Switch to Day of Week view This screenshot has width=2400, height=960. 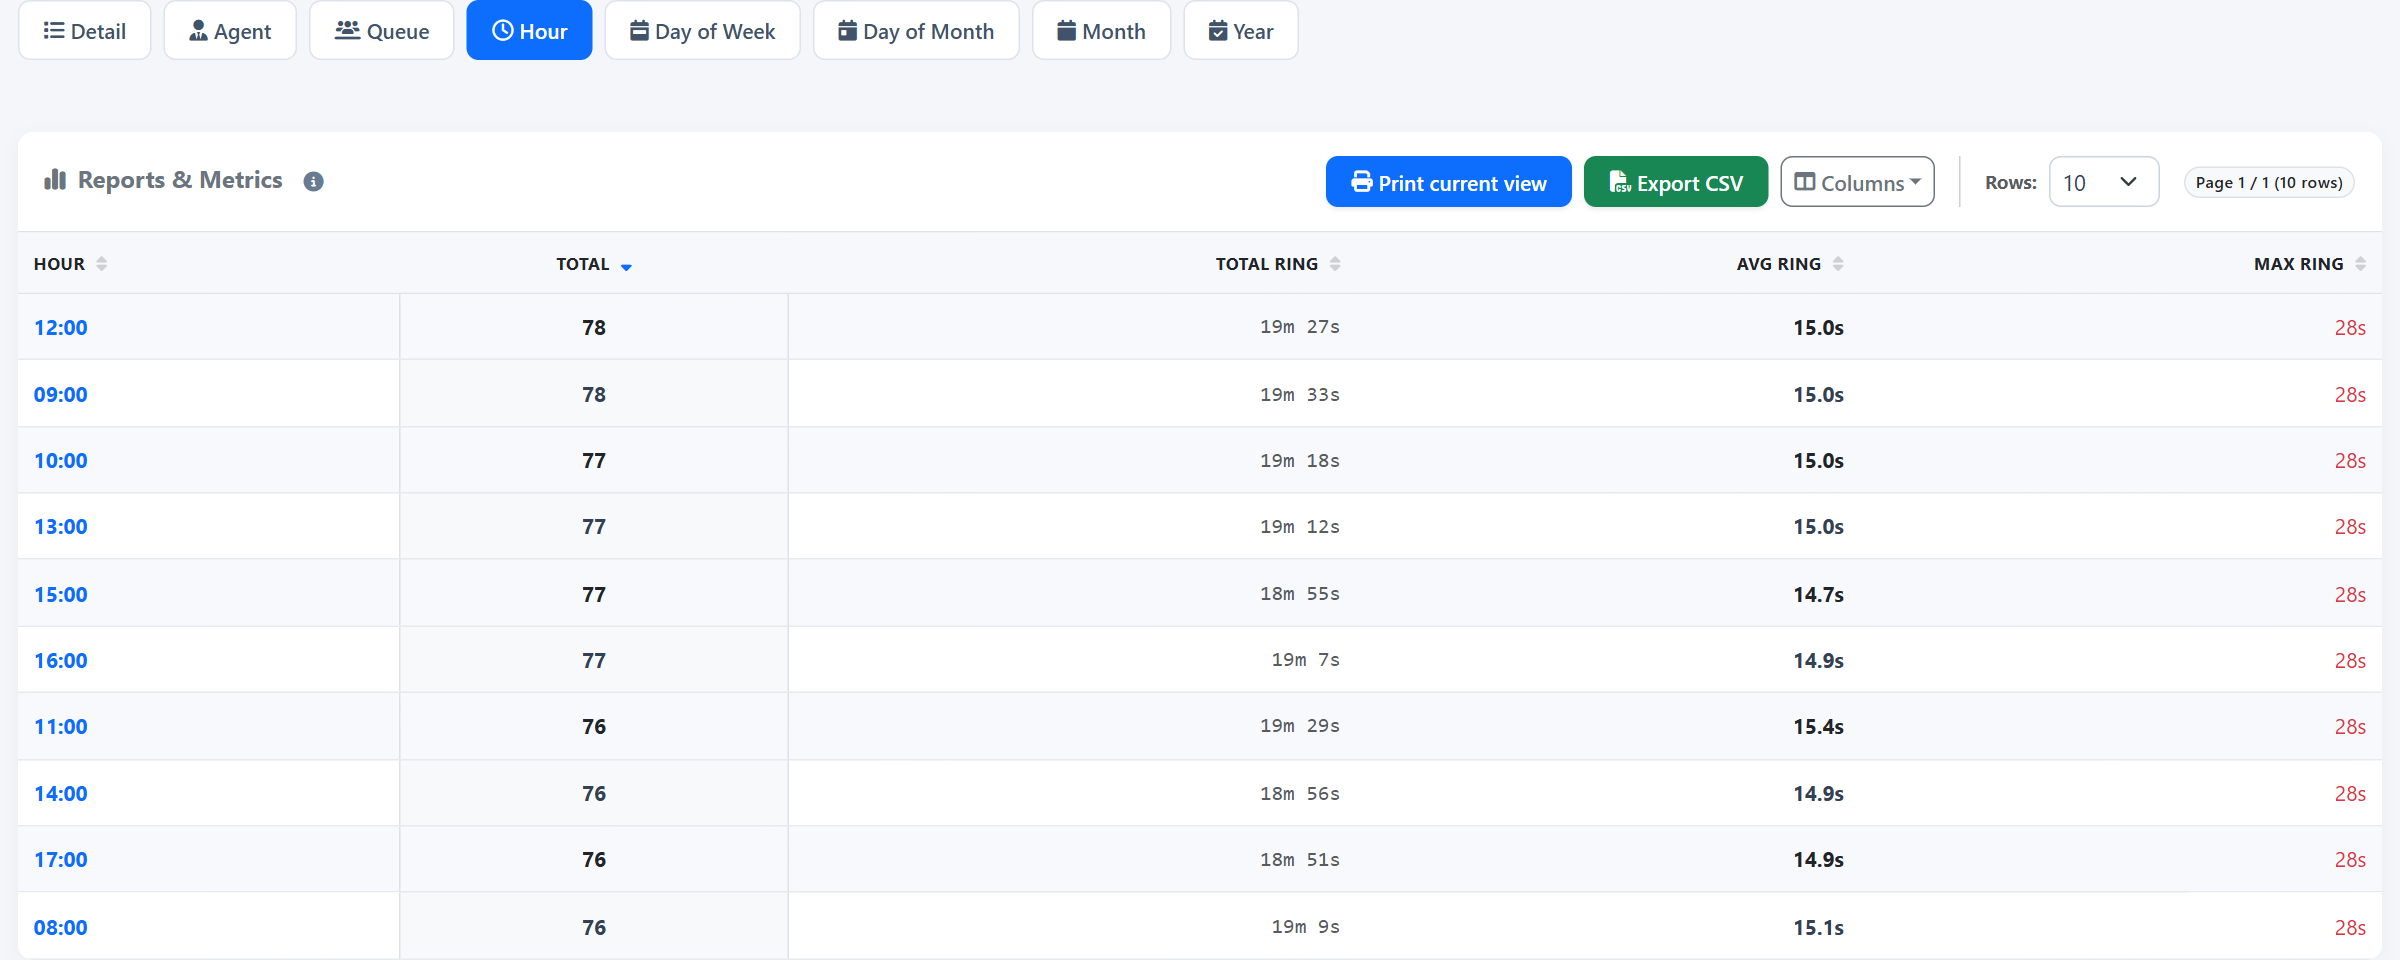click(702, 31)
